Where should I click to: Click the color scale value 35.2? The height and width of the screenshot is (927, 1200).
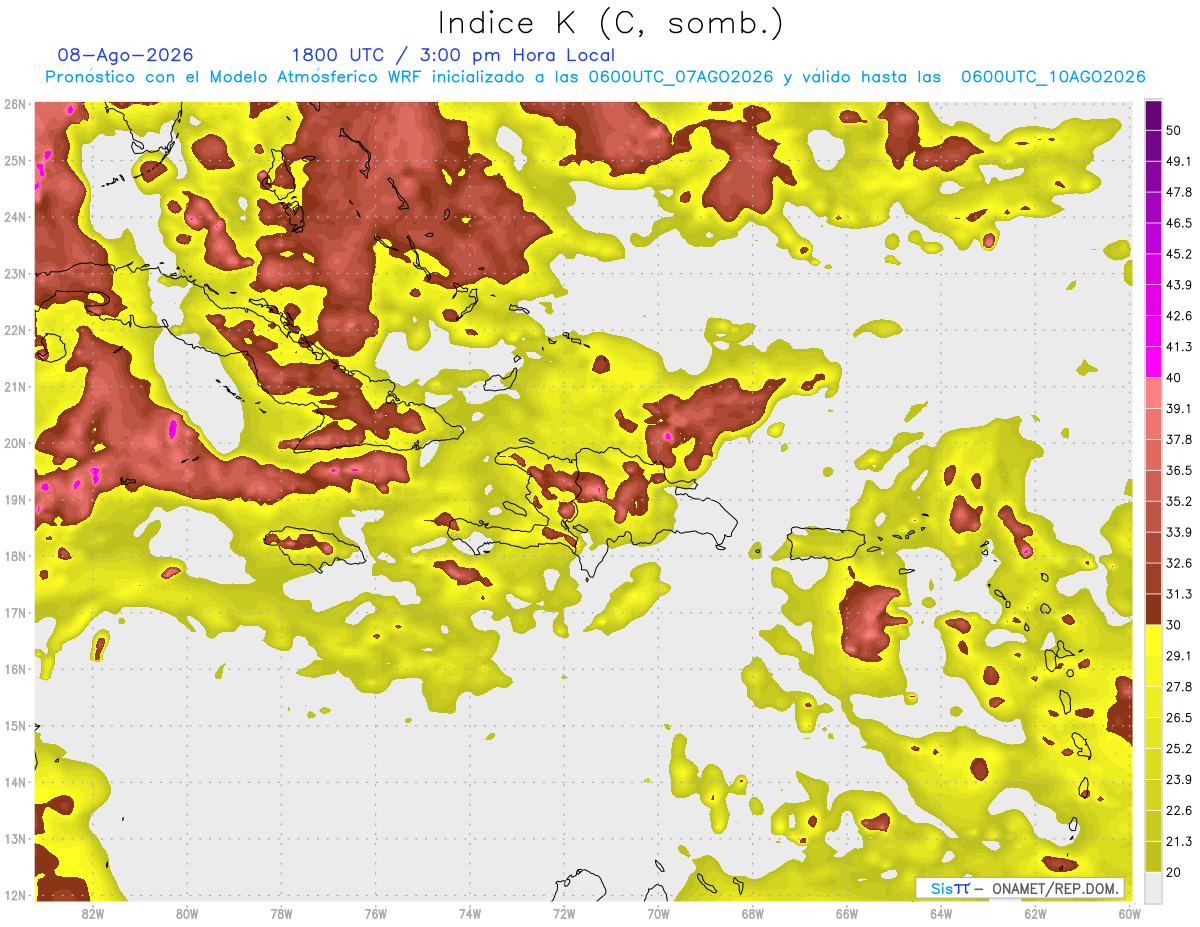coord(1179,502)
